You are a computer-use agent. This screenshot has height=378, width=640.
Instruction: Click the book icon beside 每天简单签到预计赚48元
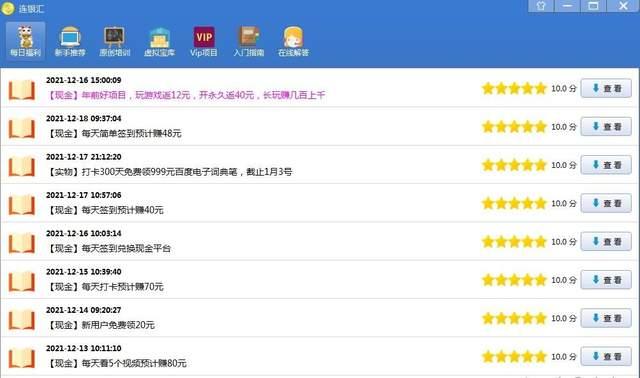point(21,128)
